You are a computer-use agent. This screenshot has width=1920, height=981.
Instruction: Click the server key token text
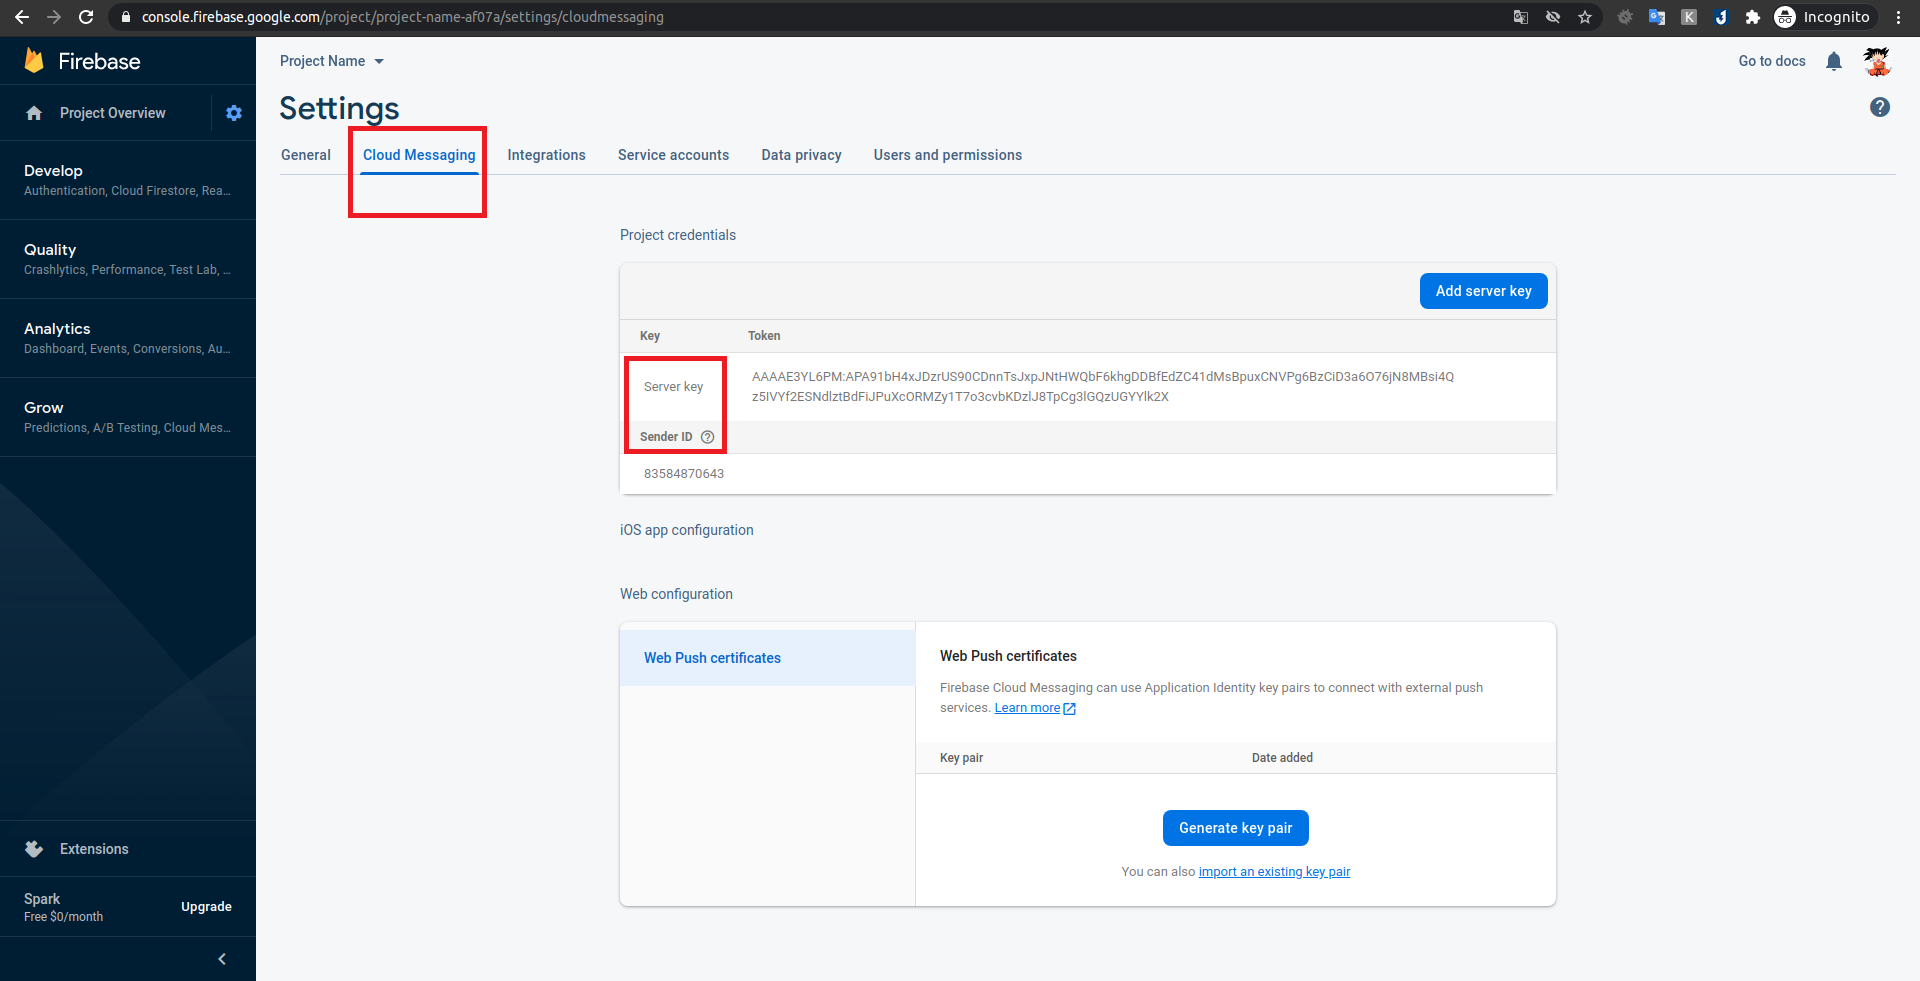[1102, 387]
